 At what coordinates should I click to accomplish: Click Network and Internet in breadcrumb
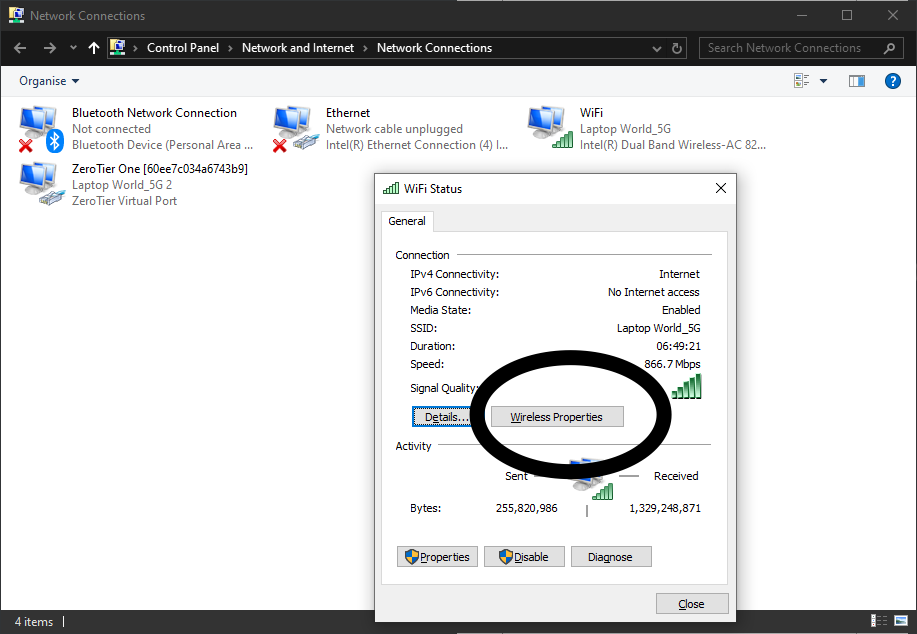(299, 48)
